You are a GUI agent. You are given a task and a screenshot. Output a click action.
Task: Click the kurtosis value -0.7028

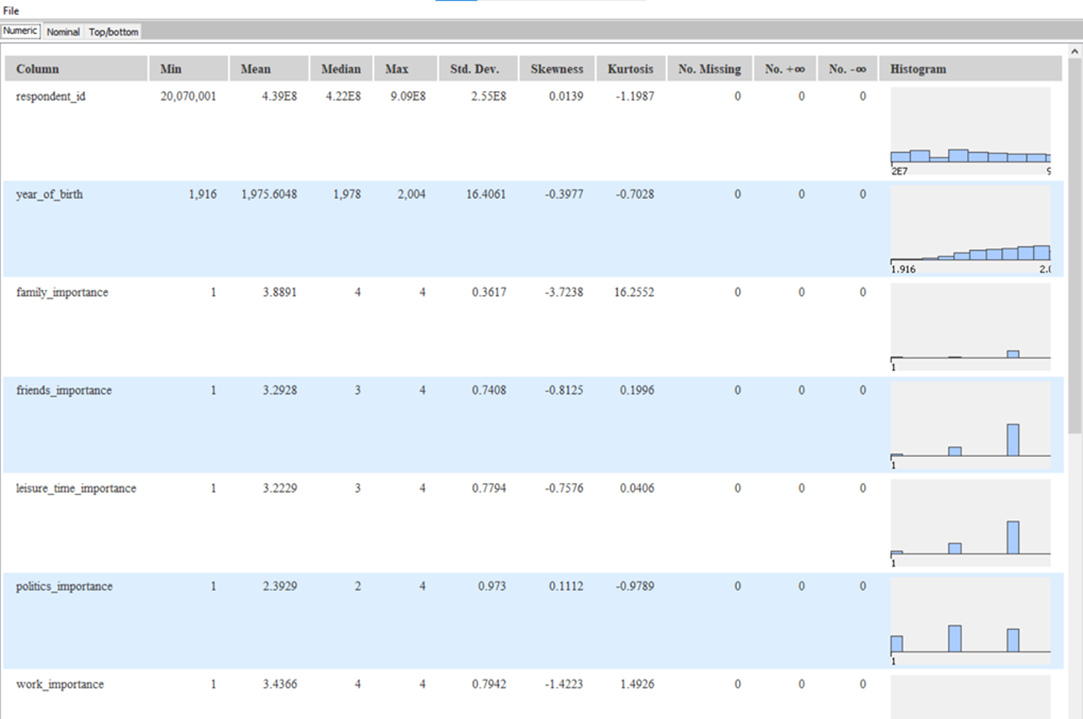[x=635, y=194]
